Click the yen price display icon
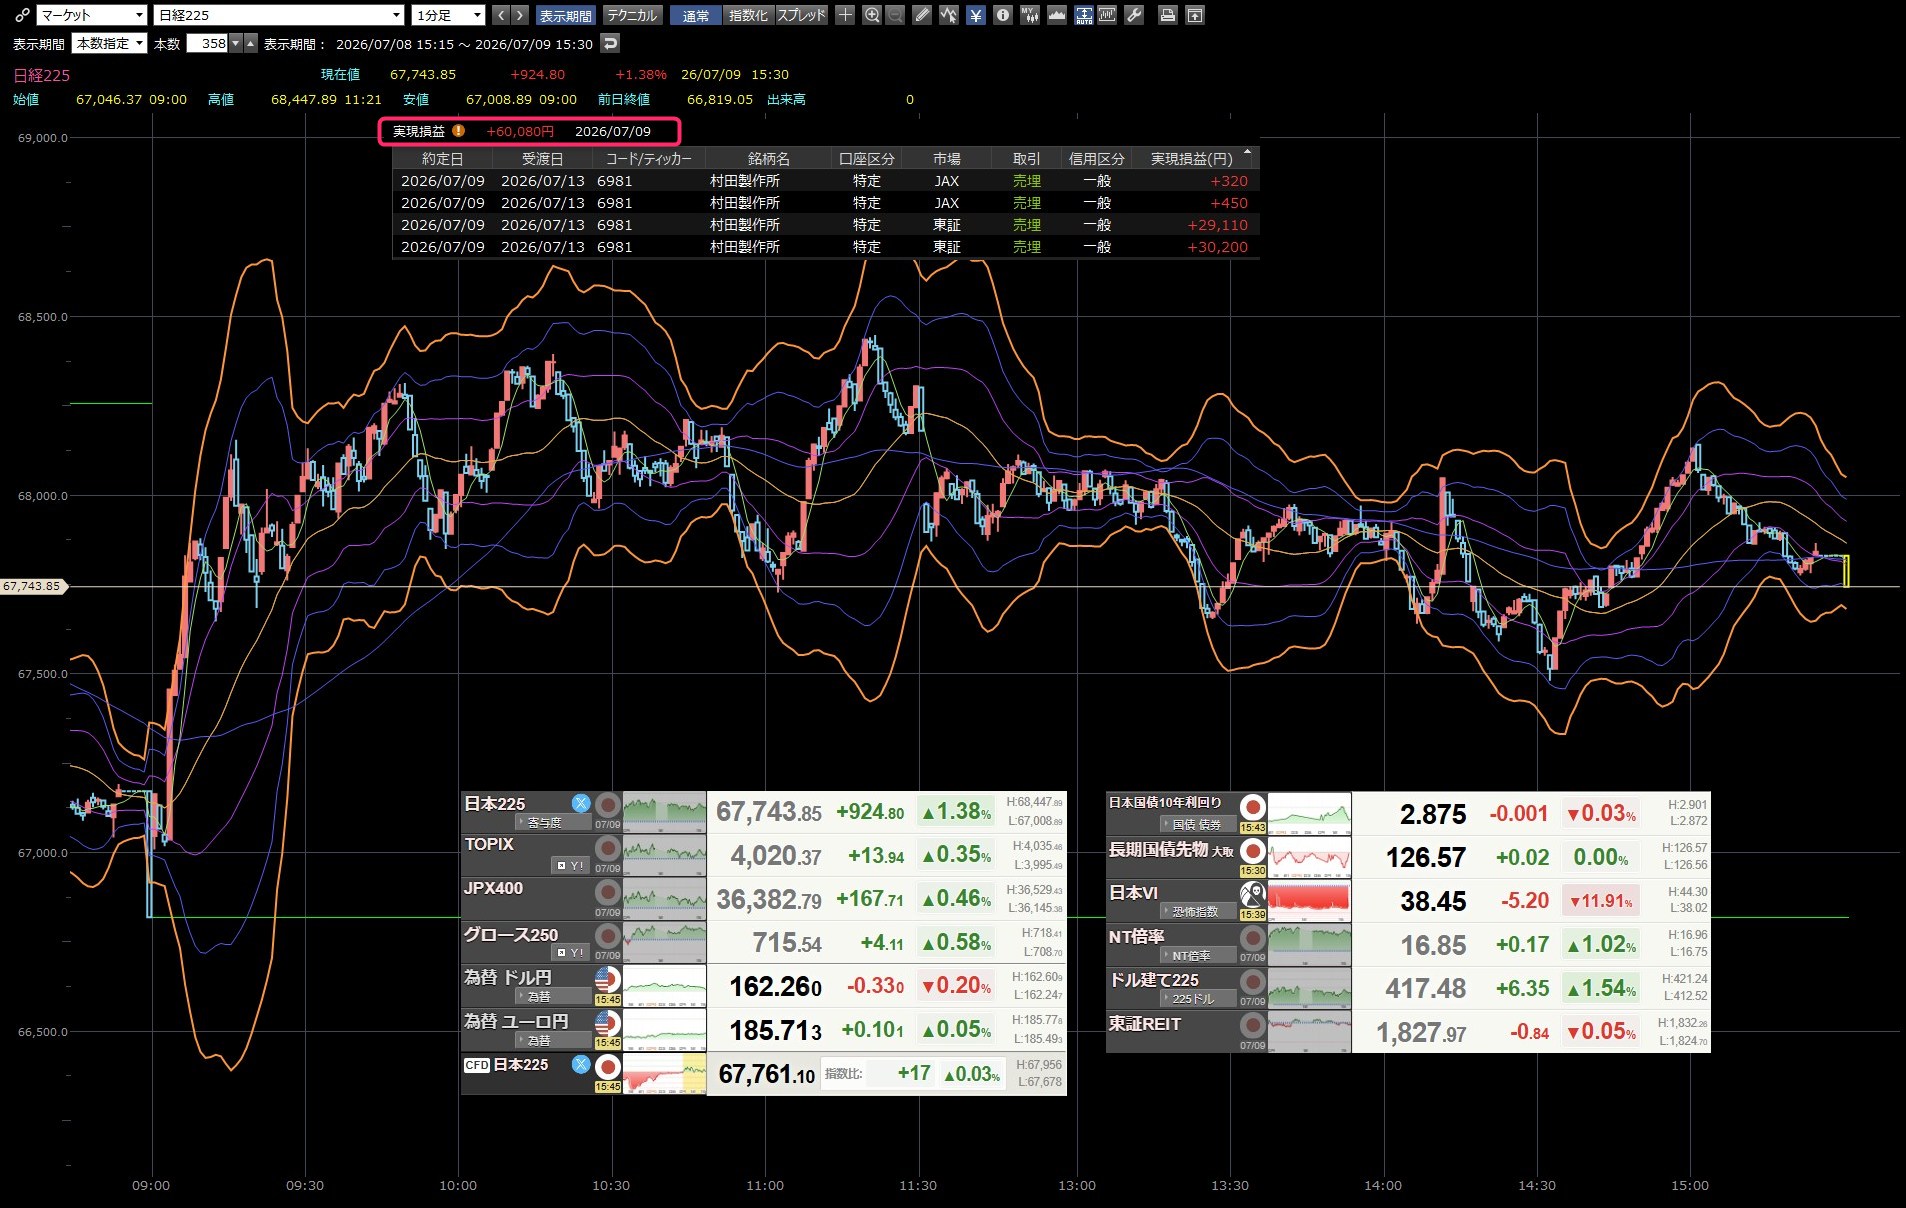Viewport: 1906px width, 1208px height. 975,15
